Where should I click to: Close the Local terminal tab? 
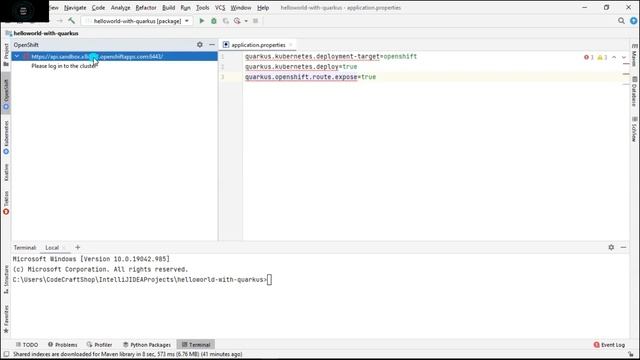(x=64, y=248)
